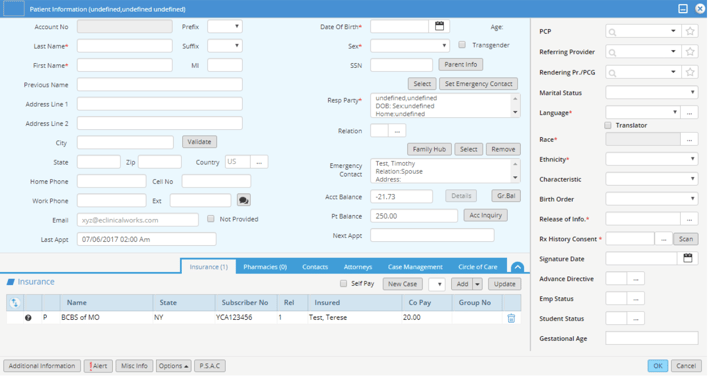Screen dimensions: 710x377
Task: Click Referring Provider search magnifier
Action: coord(612,52)
